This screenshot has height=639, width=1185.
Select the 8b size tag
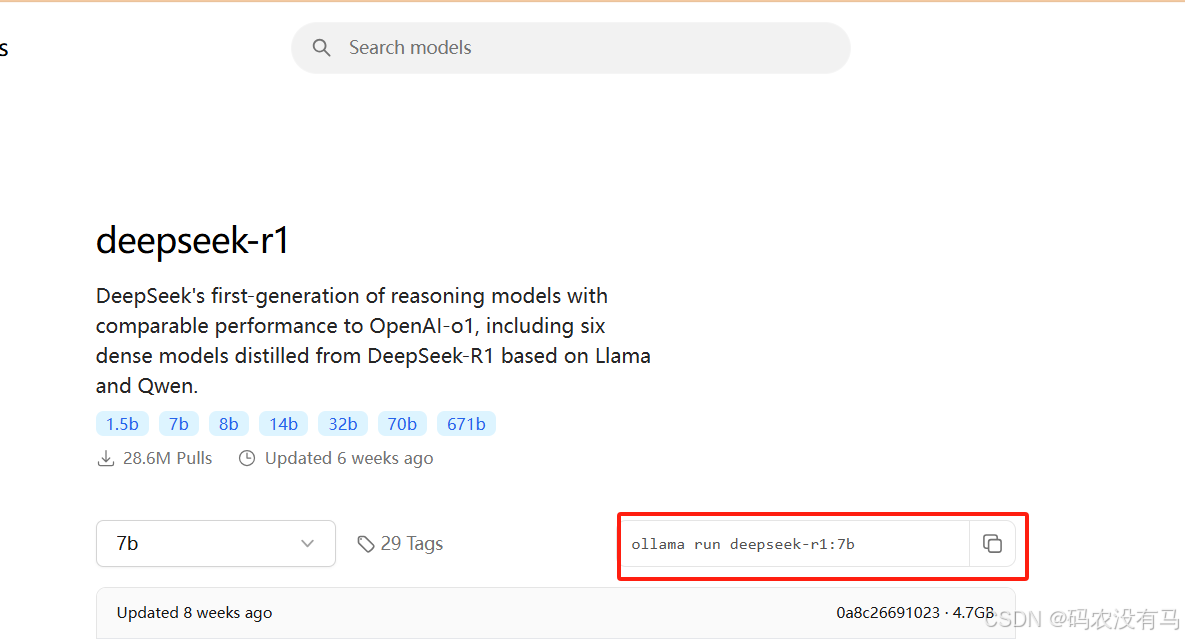[x=229, y=424]
